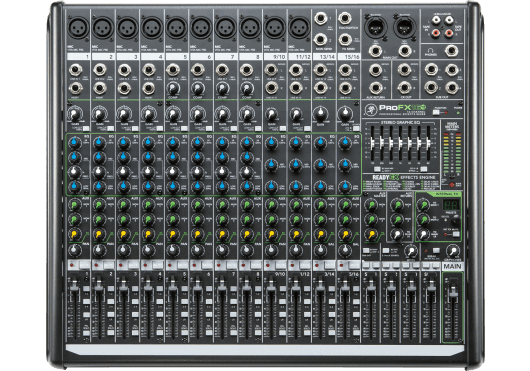Toggle the phantom power switch
This screenshot has width=530, height=371.
click(436, 113)
